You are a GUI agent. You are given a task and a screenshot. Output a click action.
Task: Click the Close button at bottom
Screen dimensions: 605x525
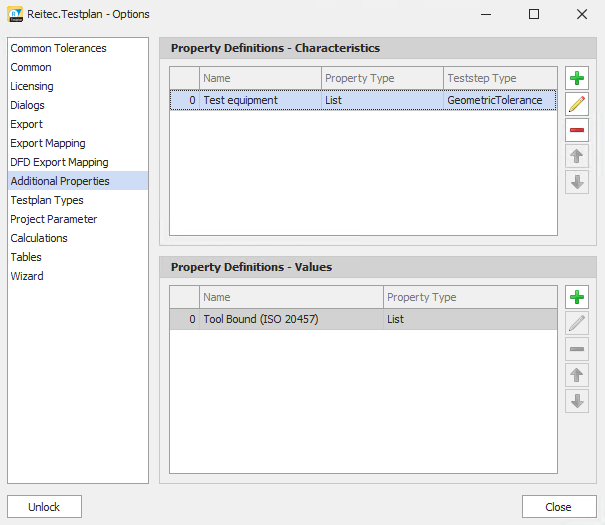point(558,507)
